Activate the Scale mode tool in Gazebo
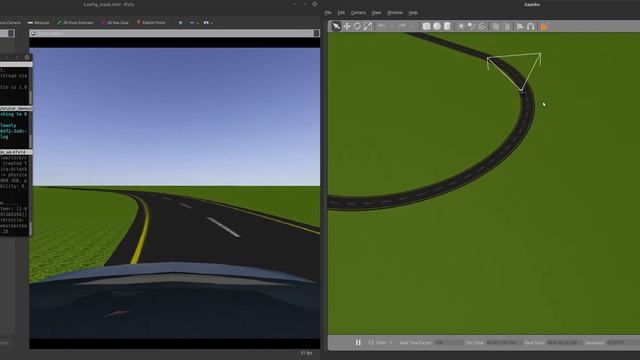The width and height of the screenshot is (640, 360). (x=368, y=26)
